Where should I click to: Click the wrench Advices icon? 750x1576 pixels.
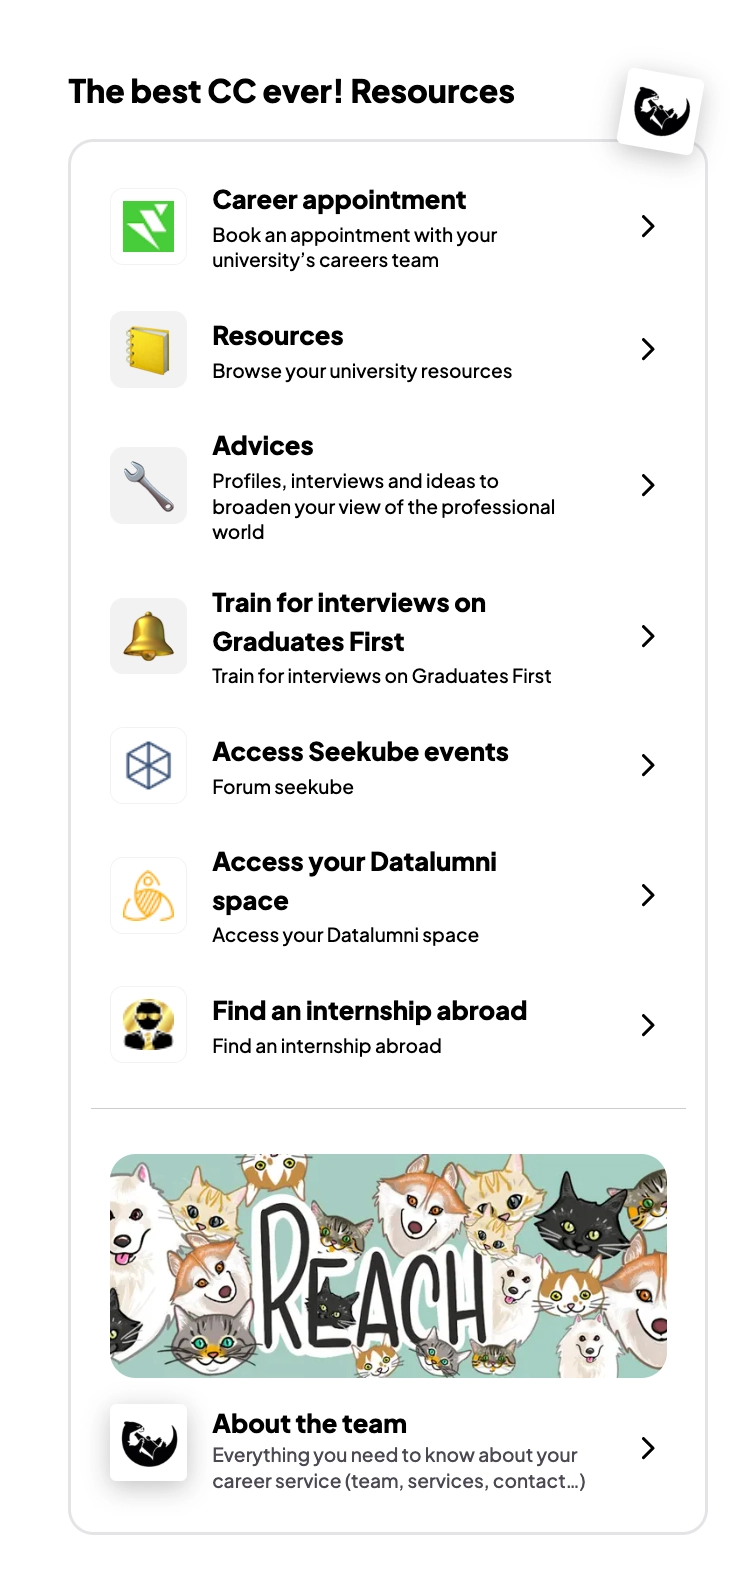click(x=148, y=485)
